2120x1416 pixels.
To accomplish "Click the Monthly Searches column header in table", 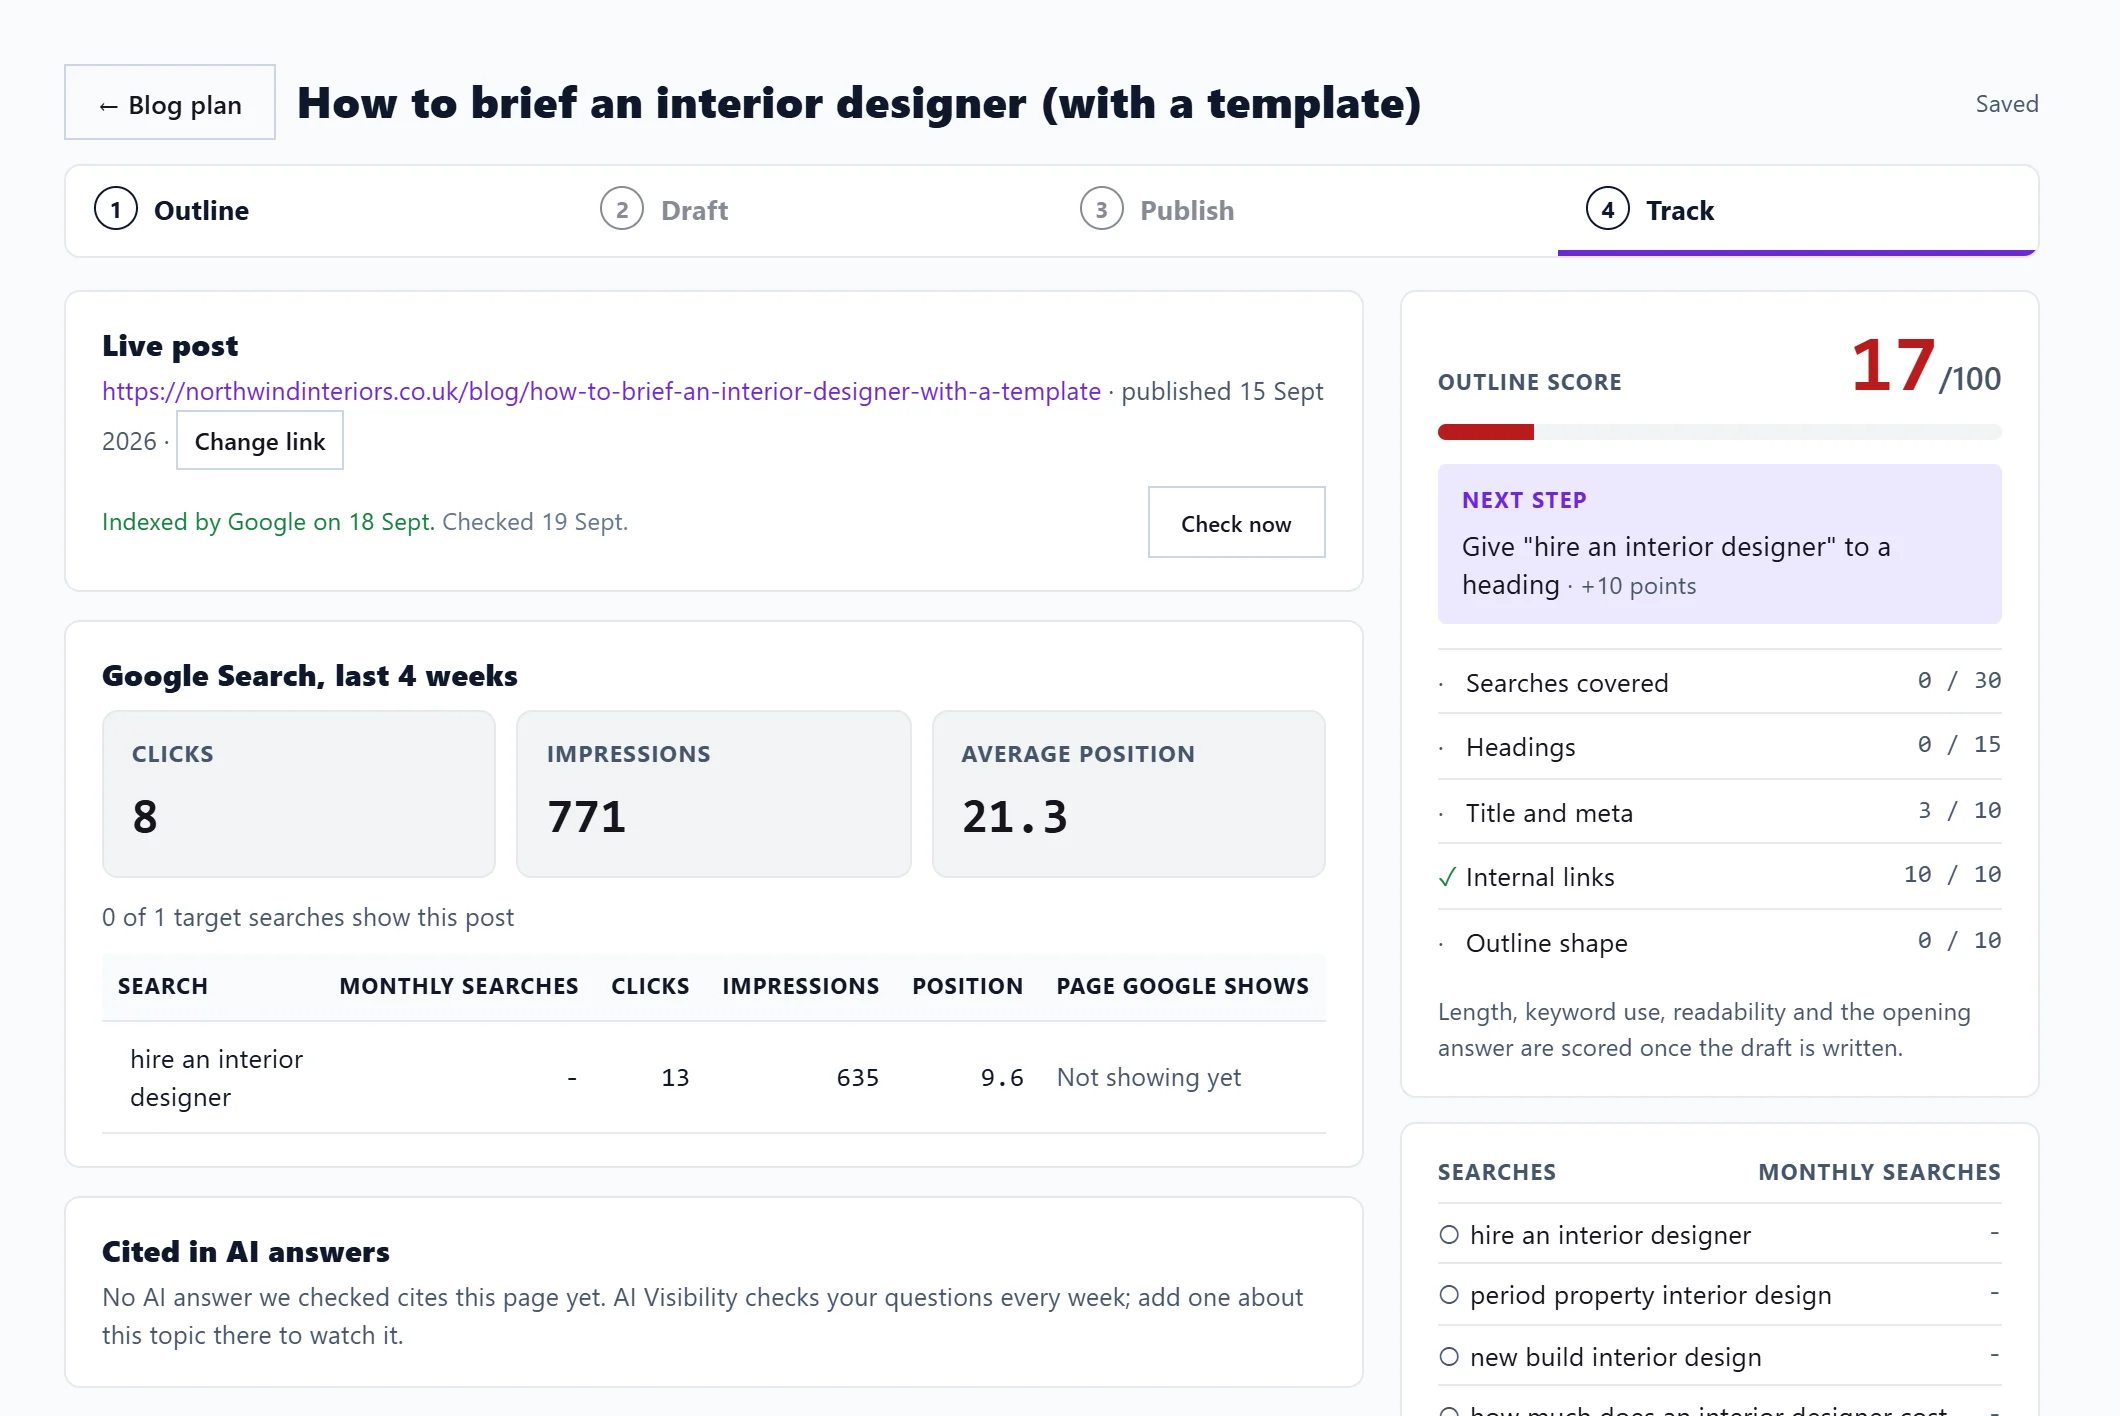I will pos(458,986).
